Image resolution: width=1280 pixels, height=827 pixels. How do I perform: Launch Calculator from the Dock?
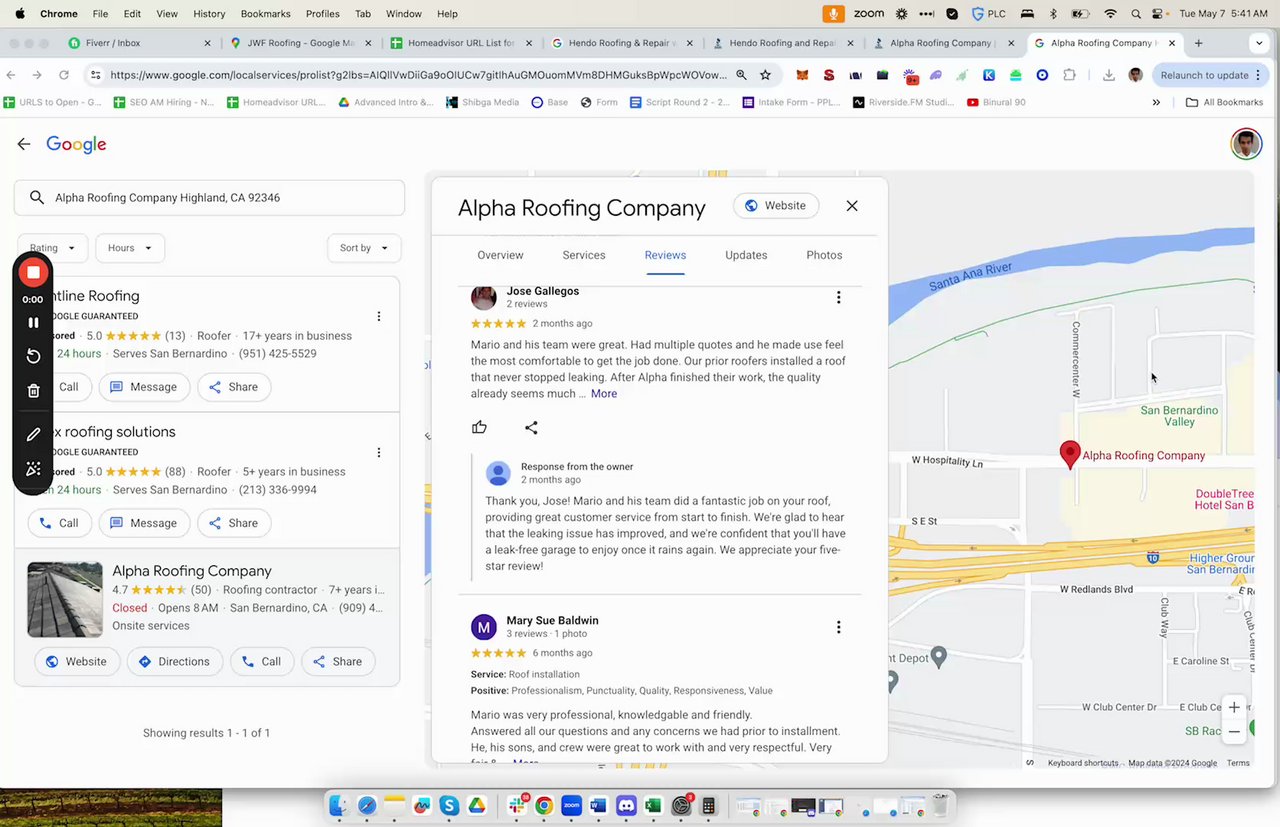[x=708, y=804]
